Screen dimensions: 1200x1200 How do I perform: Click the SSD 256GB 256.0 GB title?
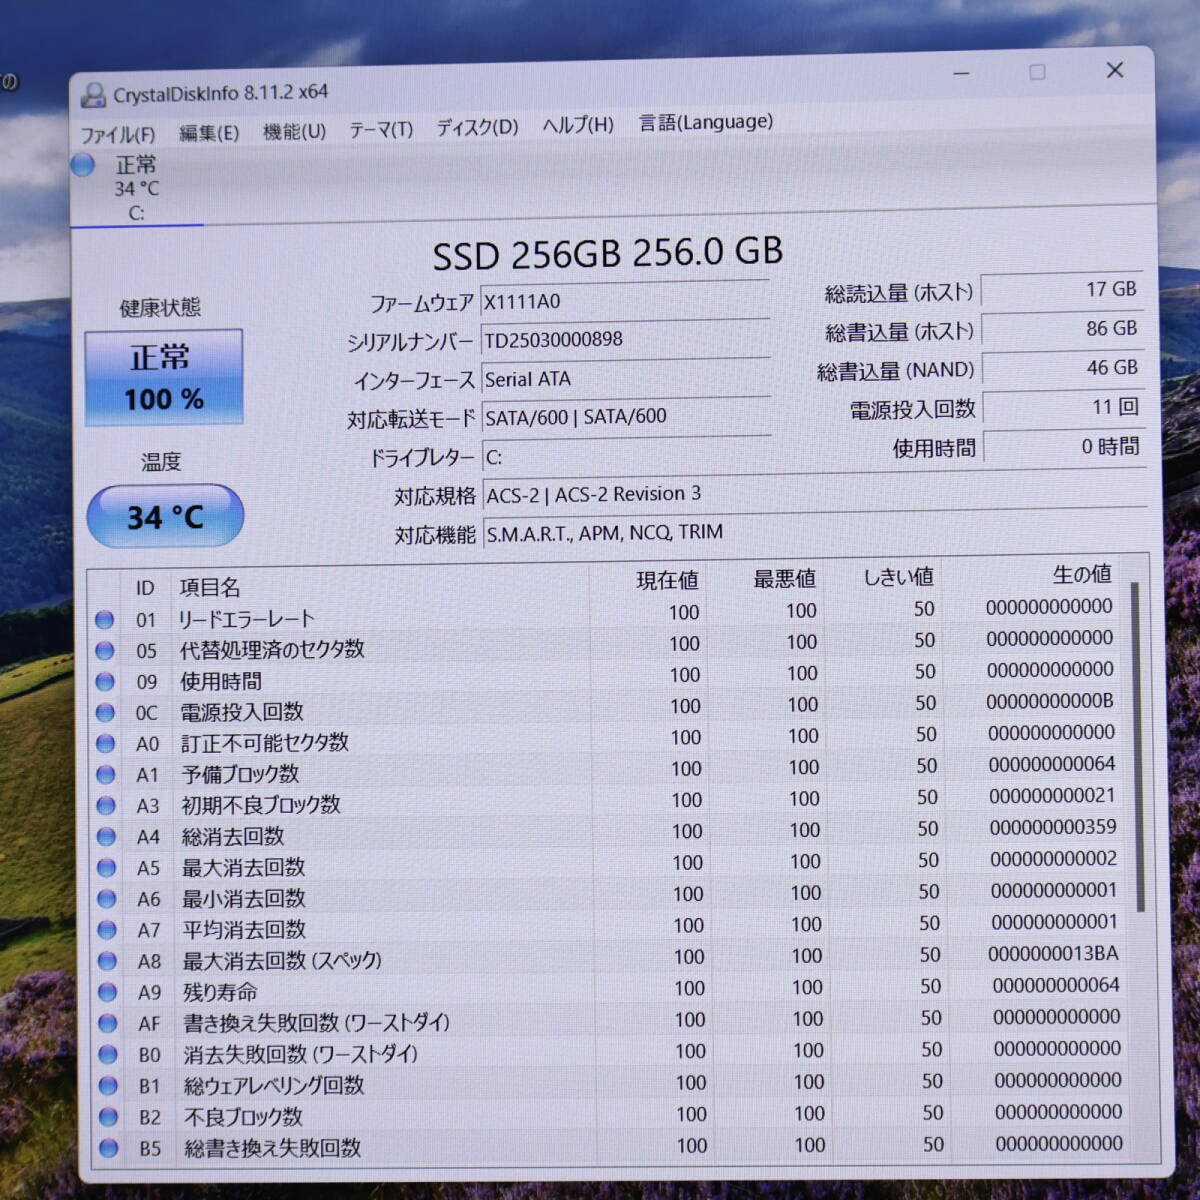click(608, 253)
